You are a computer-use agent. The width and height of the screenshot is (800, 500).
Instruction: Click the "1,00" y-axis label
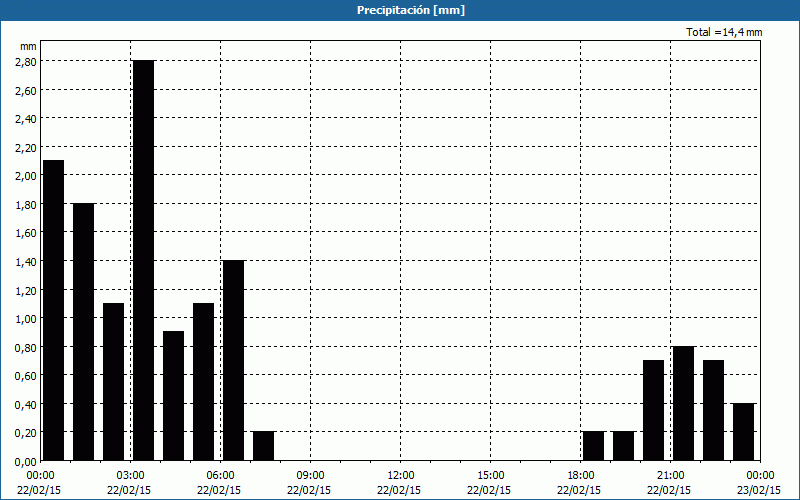[x=27, y=319]
